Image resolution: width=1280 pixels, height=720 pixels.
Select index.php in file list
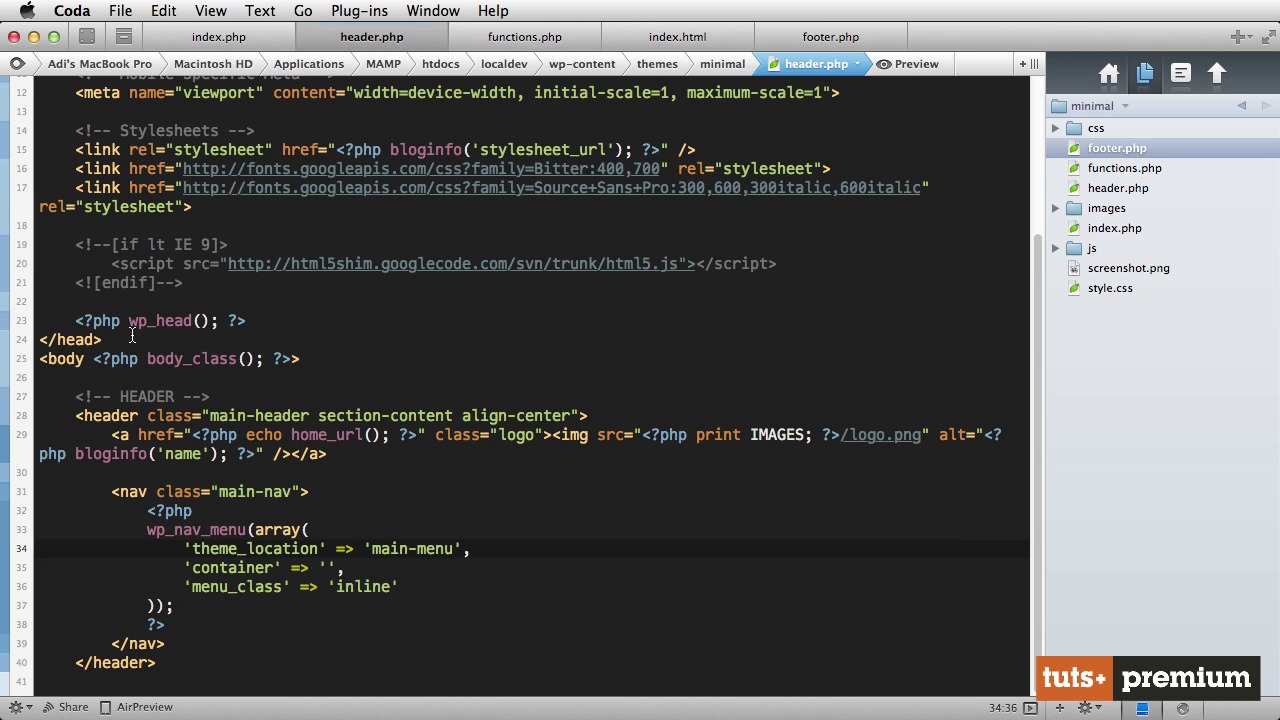click(x=1163, y=228)
